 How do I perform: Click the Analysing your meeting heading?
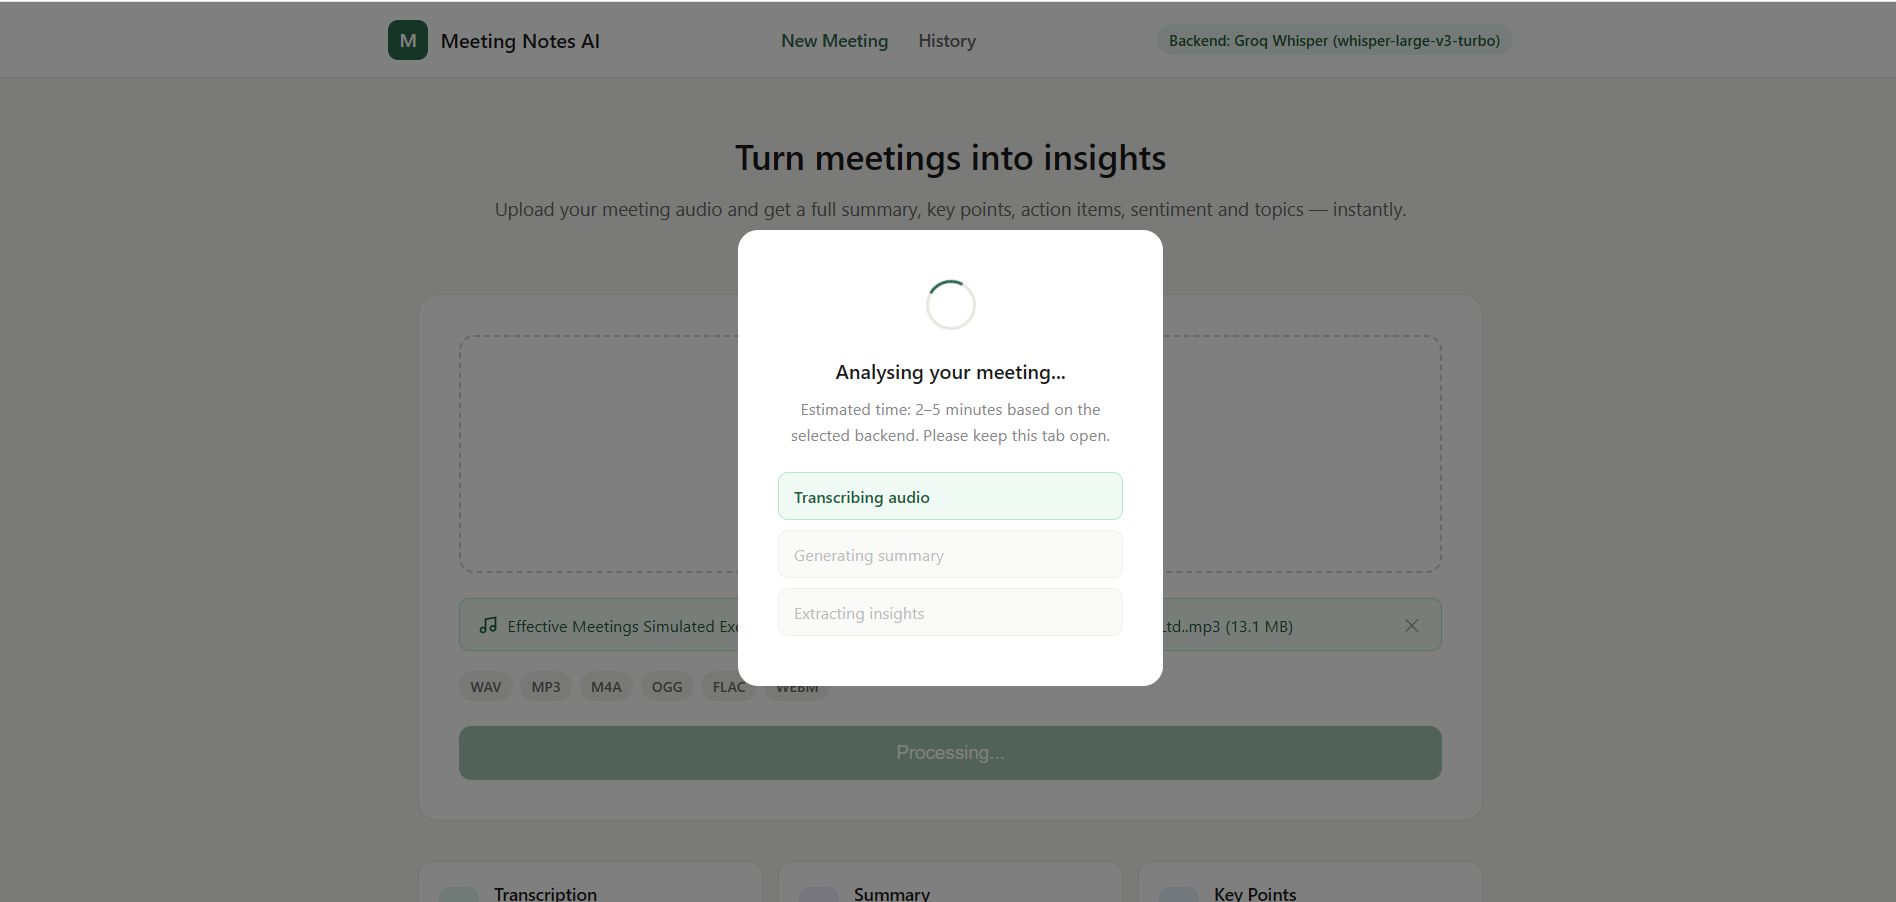tap(950, 372)
